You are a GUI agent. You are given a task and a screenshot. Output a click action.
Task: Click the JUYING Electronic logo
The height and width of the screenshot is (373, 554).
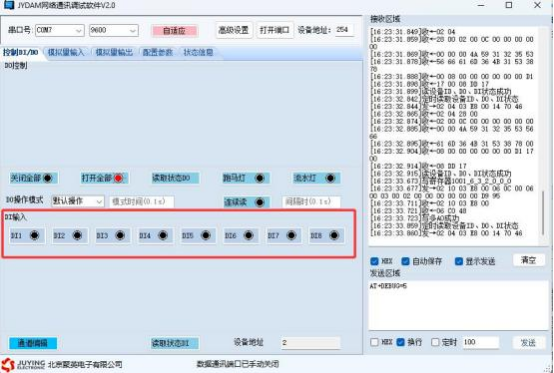23,365
